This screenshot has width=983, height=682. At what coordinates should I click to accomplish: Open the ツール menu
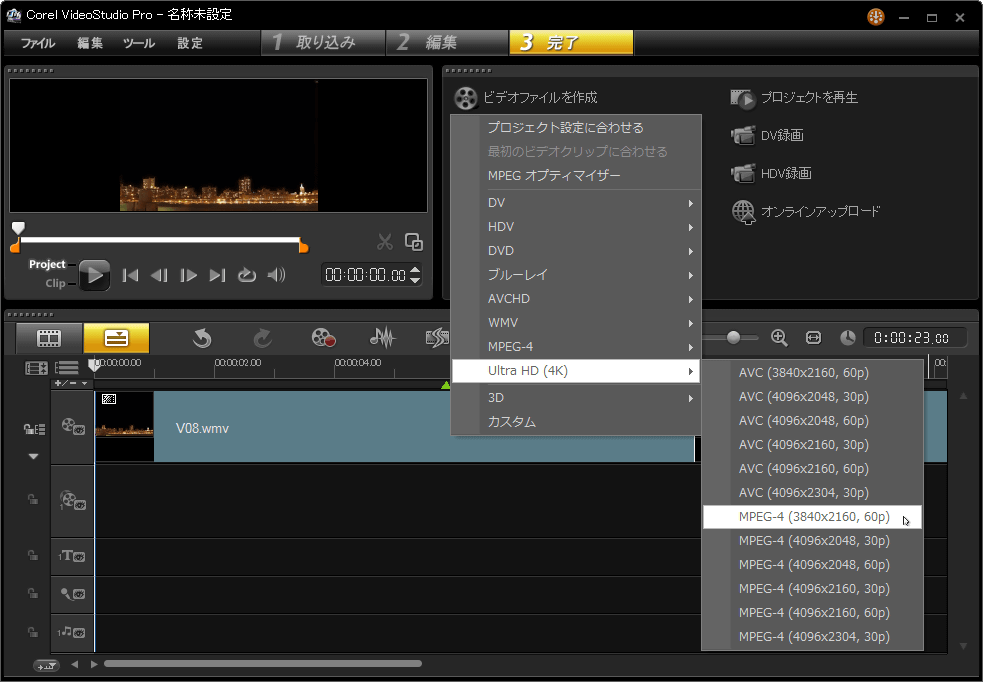[x=139, y=43]
